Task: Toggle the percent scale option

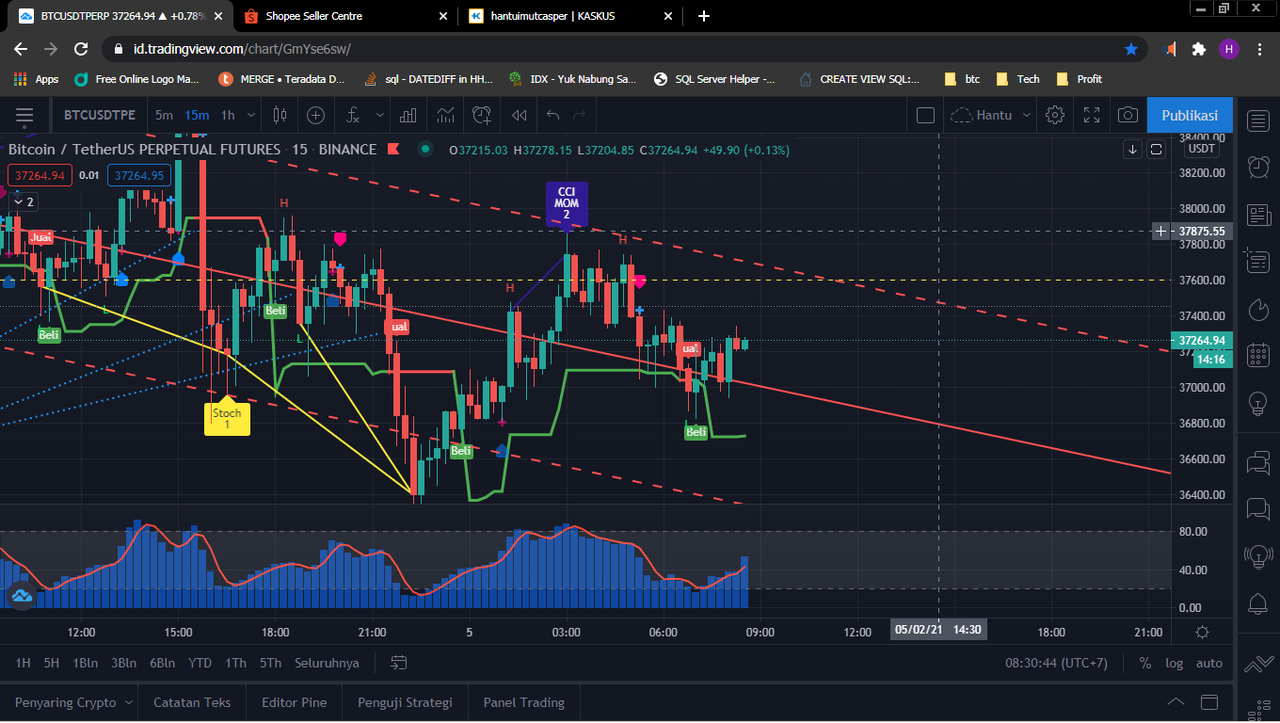Action: (x=1144, y=662)
